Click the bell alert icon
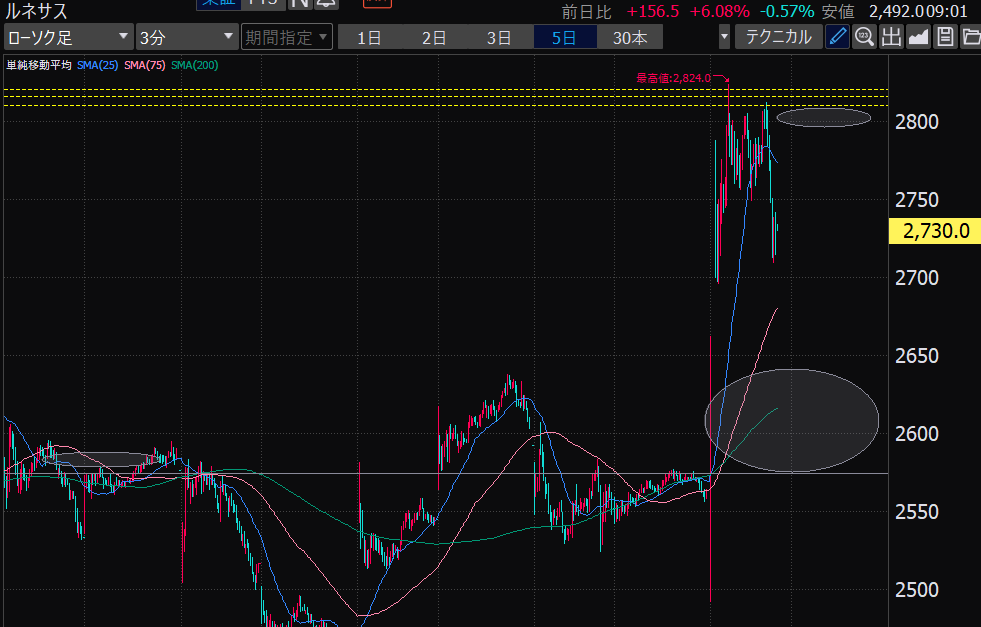981x627 pixels. (x=326, y=4)
